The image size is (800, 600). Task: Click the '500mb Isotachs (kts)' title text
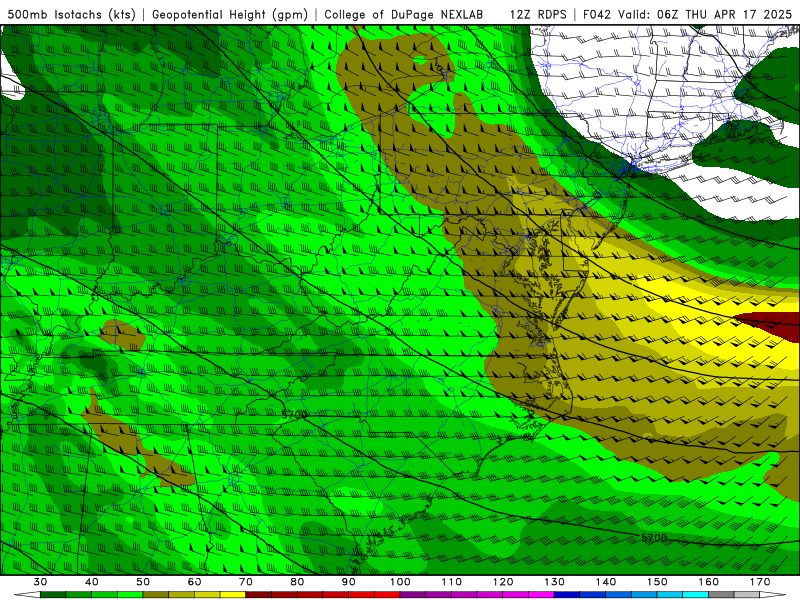tap(71, 14)
